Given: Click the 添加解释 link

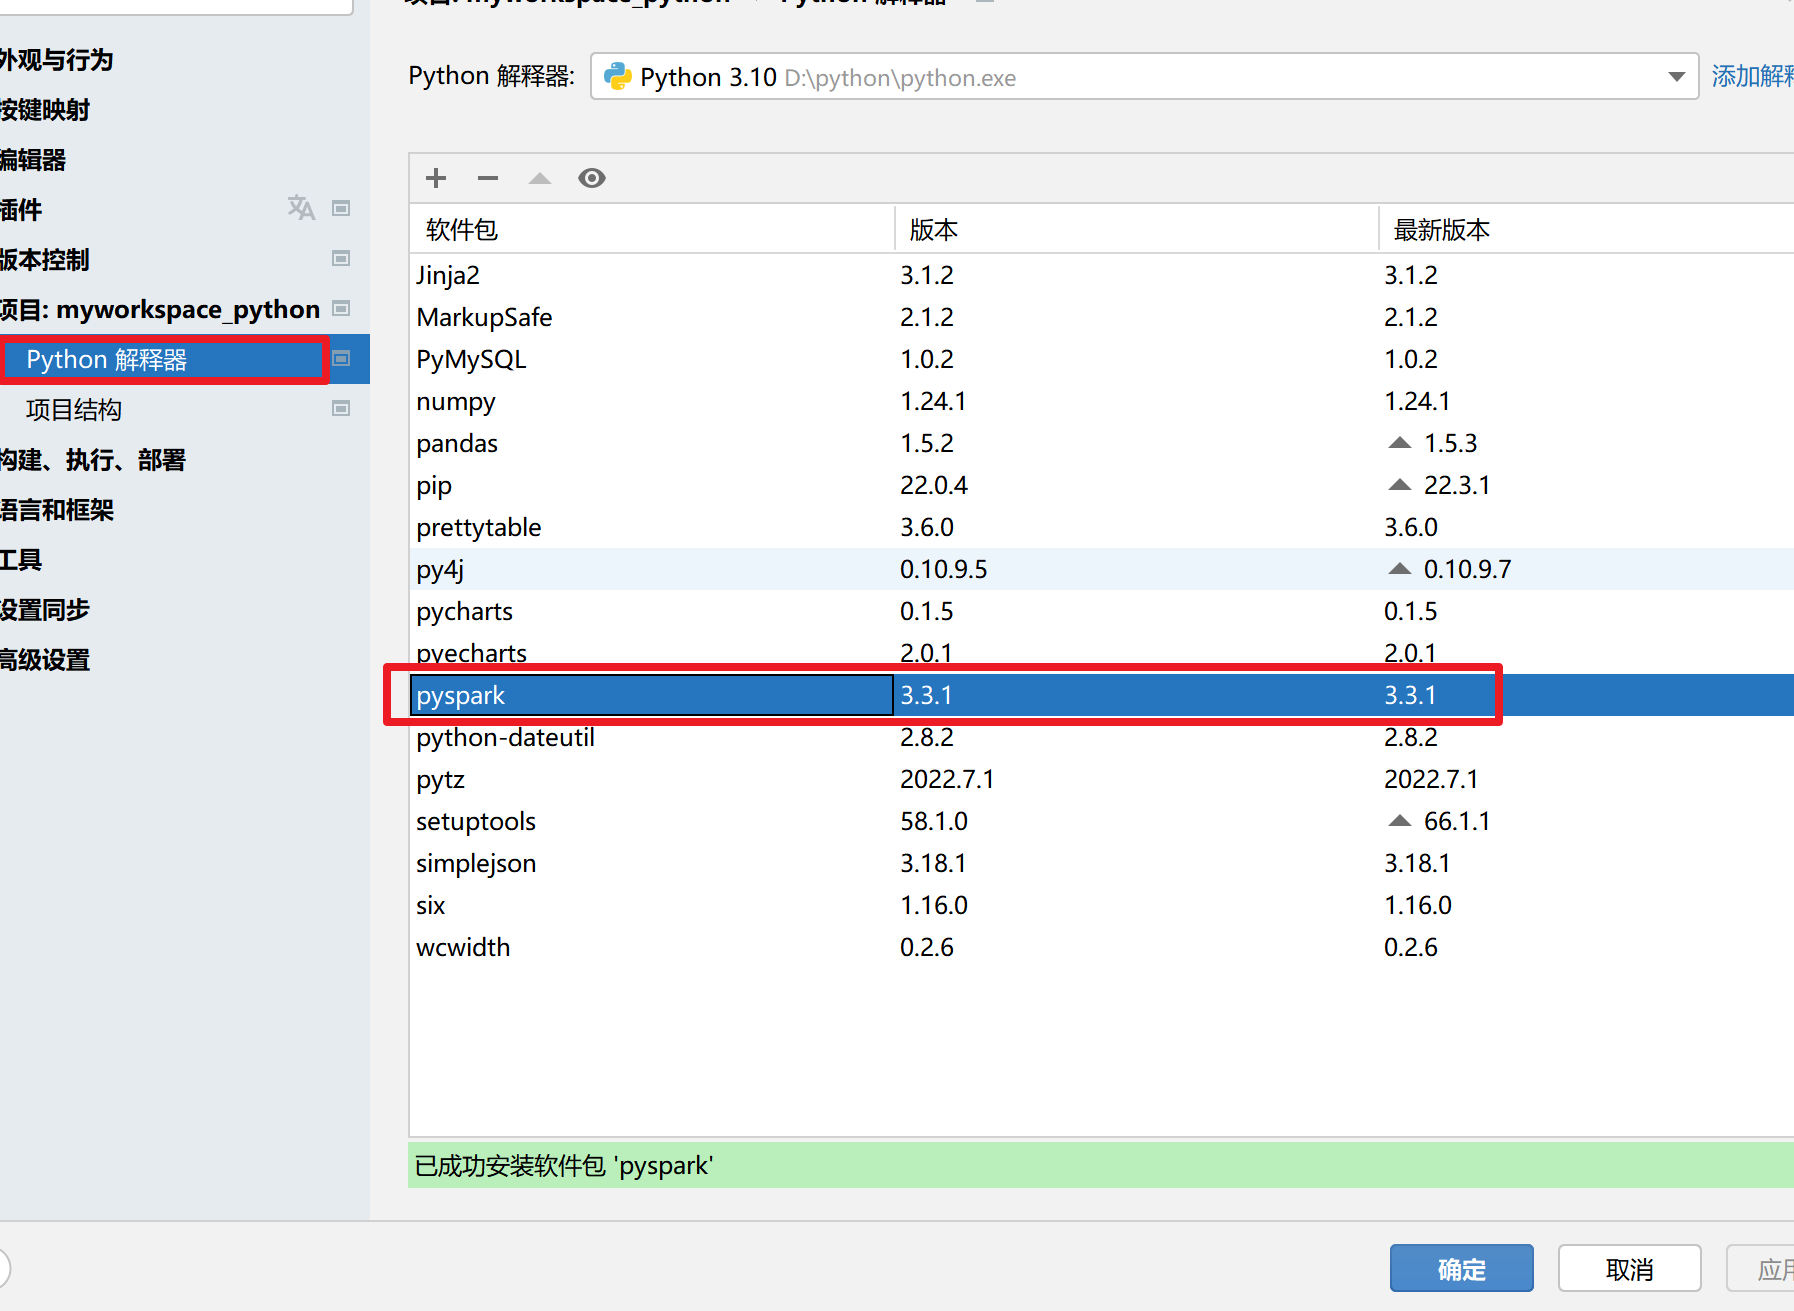Looking at the screenshot, I should (x=1750, y=76).
